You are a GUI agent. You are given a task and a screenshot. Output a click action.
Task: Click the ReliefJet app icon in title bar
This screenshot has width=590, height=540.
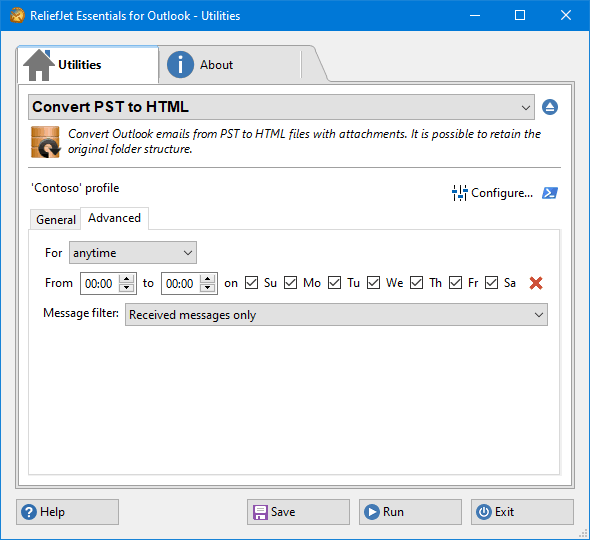[17, 15]
